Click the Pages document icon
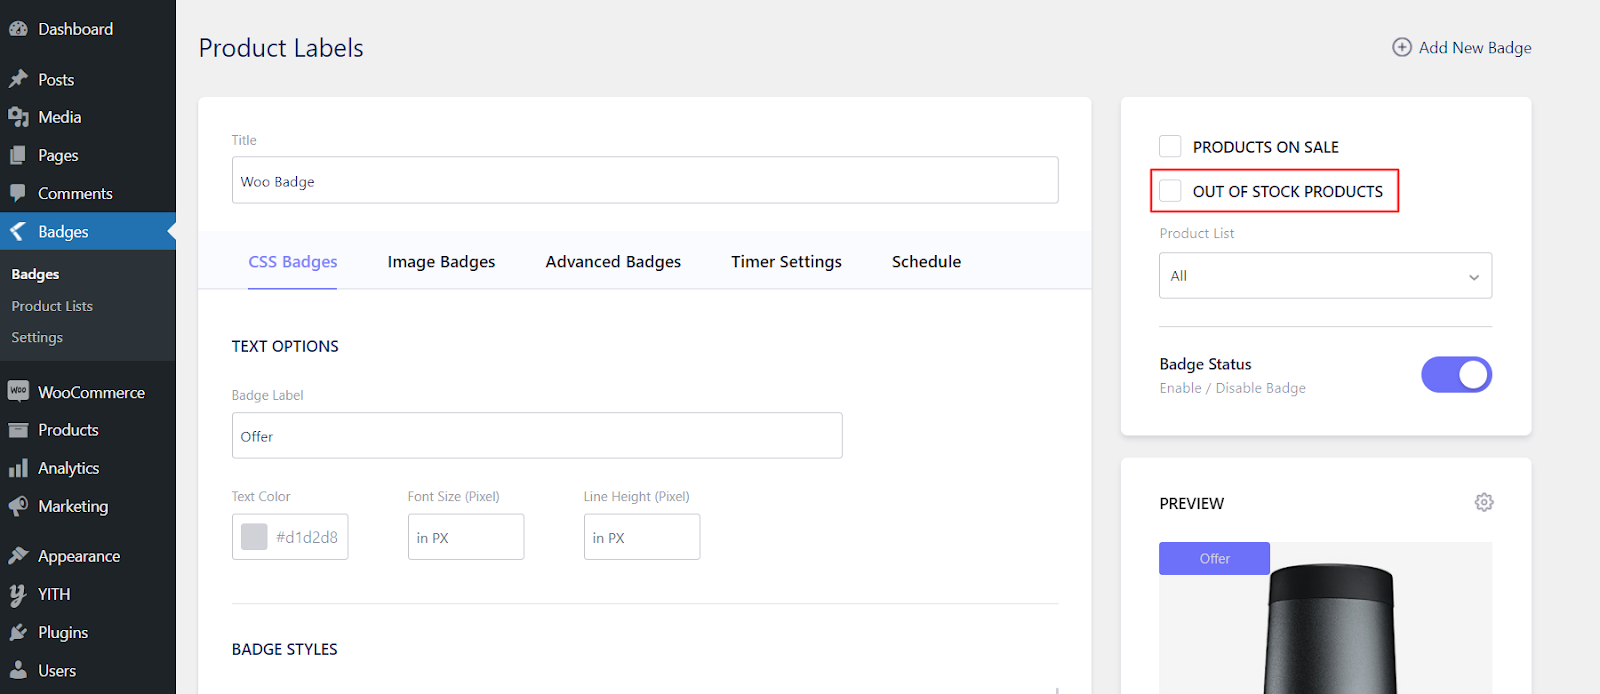1600x694 pixels. (18, 155)
